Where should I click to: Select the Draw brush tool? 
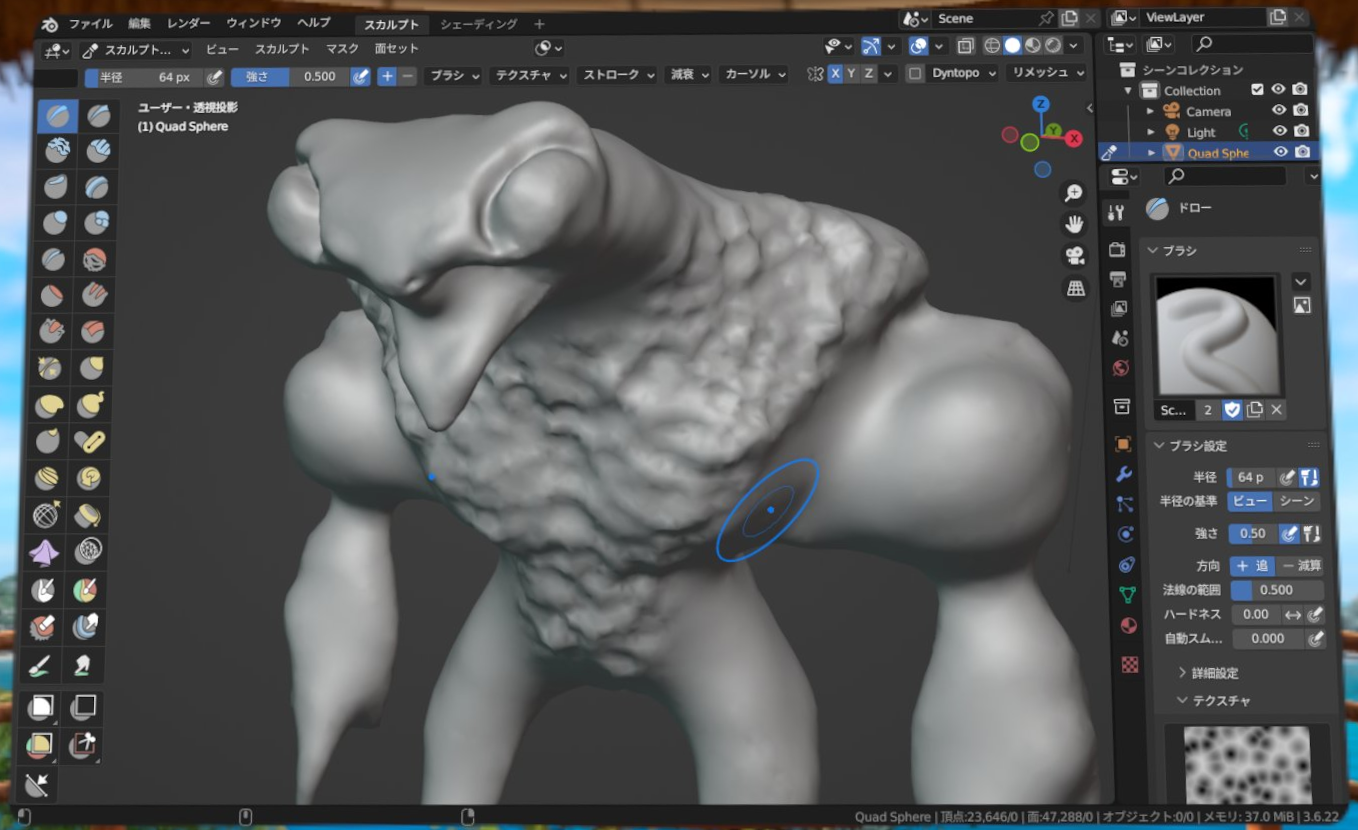57,117
